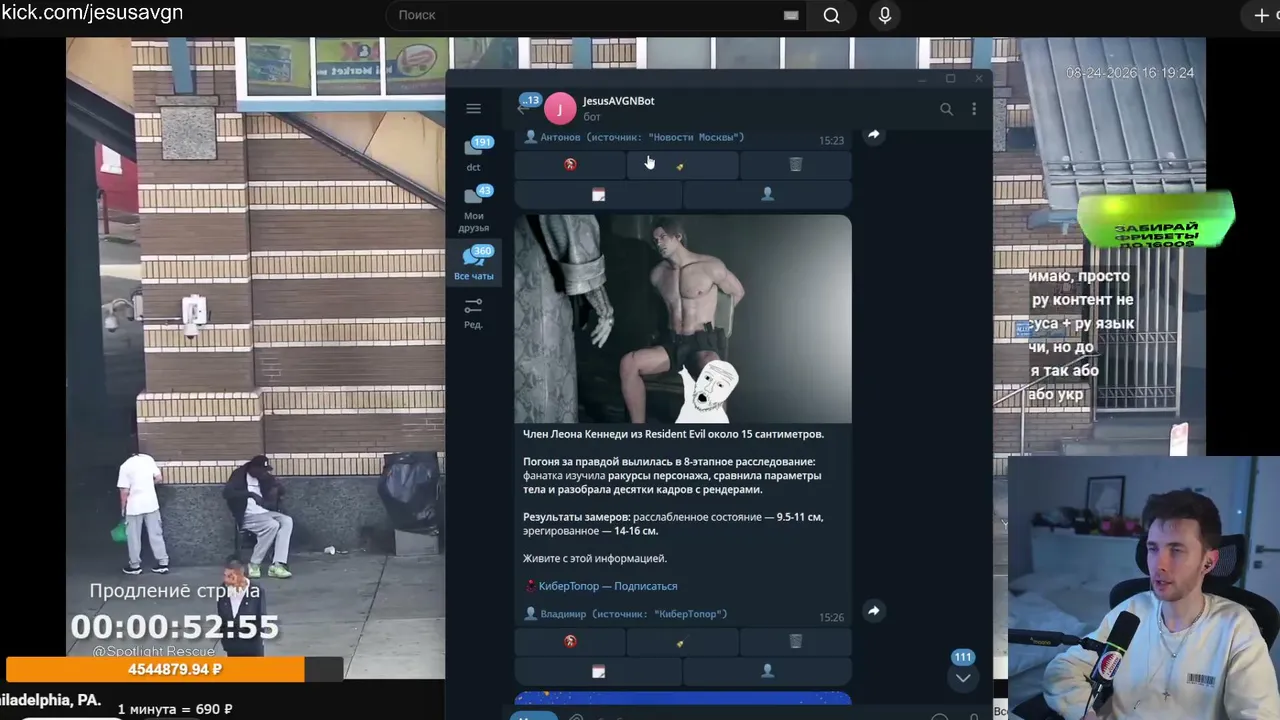
Task: Search inside the JesusAVGNBot chat
Action: pos(946,109)
